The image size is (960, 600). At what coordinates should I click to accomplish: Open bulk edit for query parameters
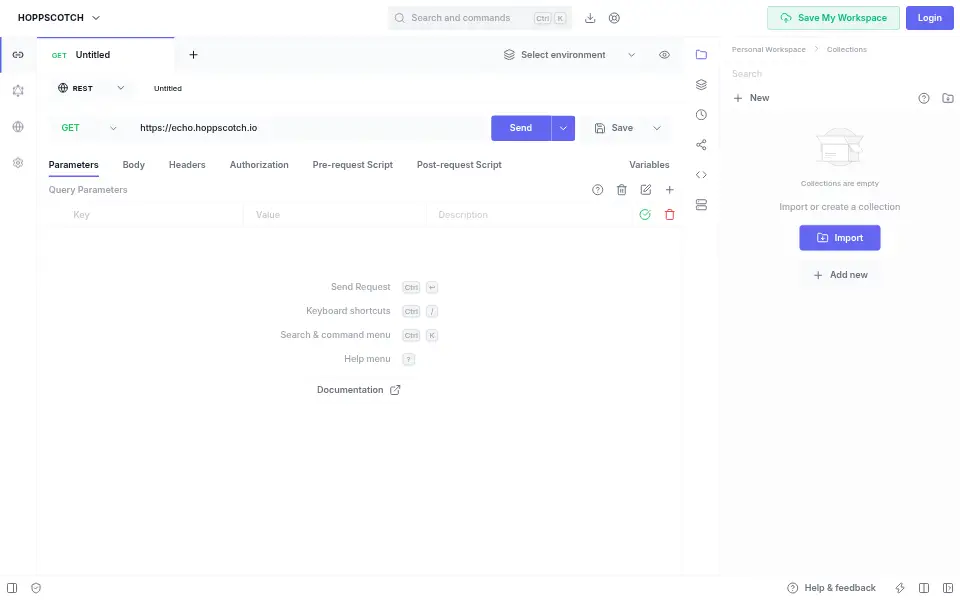pyautogui.click(x=645, y=190)
